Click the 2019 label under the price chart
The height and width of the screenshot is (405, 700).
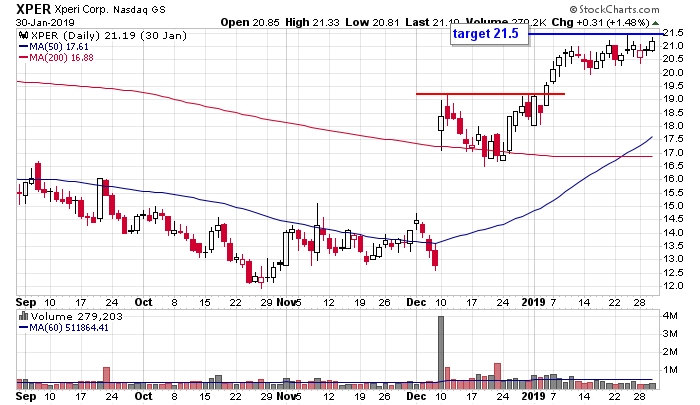533,302
